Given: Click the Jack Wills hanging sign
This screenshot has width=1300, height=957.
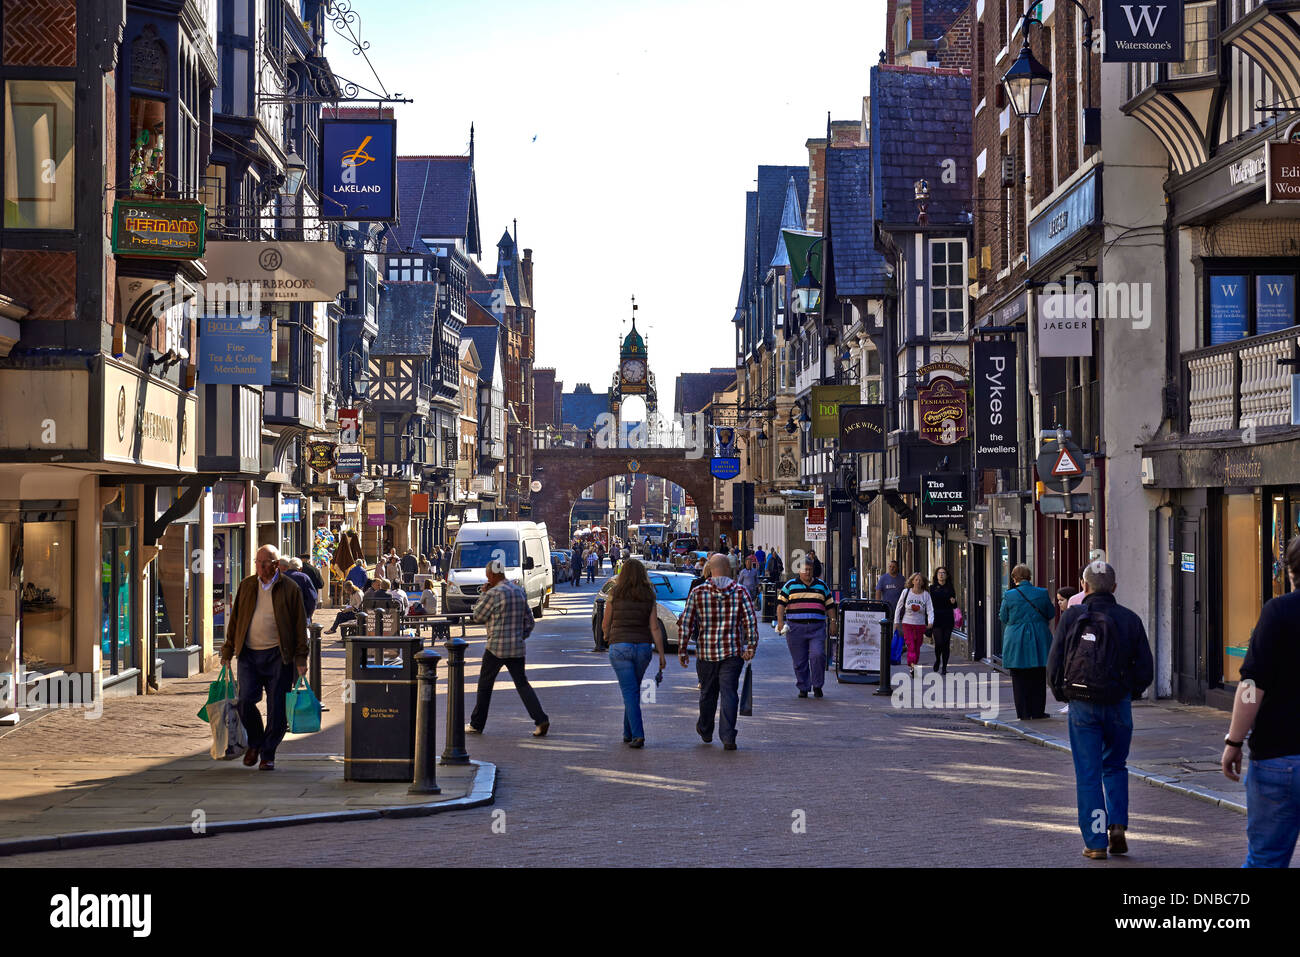Looking at the screenshot, I should click(x=861, y=428).
